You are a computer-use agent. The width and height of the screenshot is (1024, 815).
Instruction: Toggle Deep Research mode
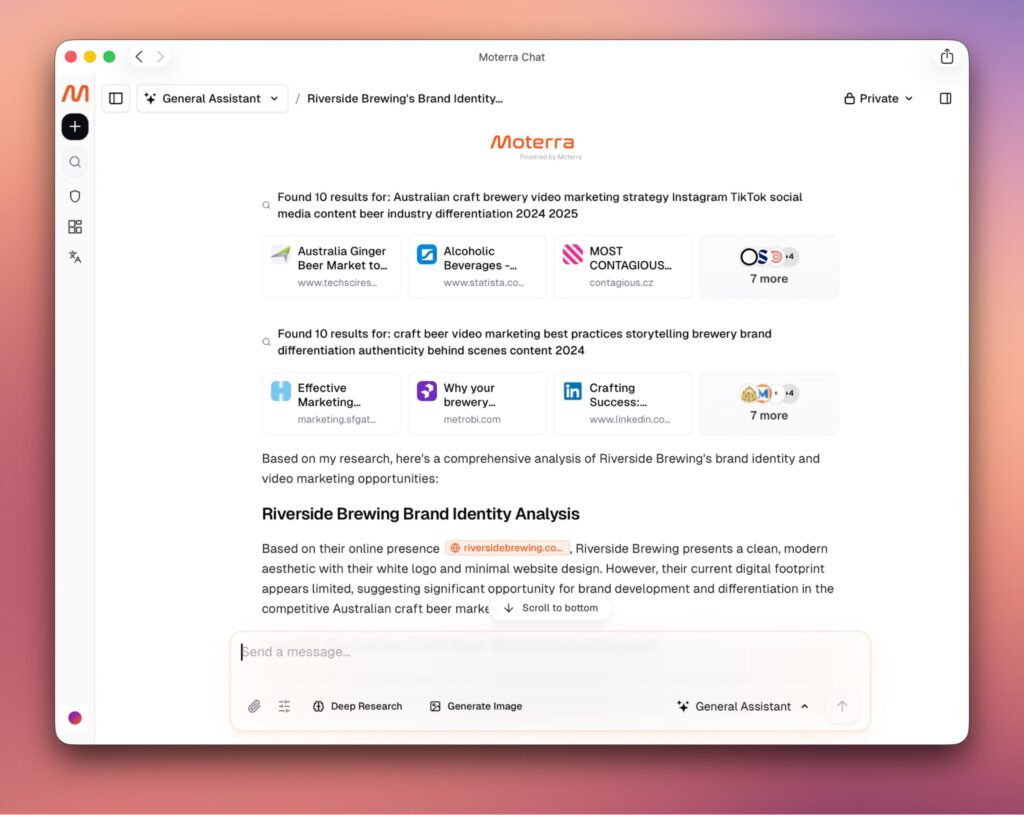[357, 706]
